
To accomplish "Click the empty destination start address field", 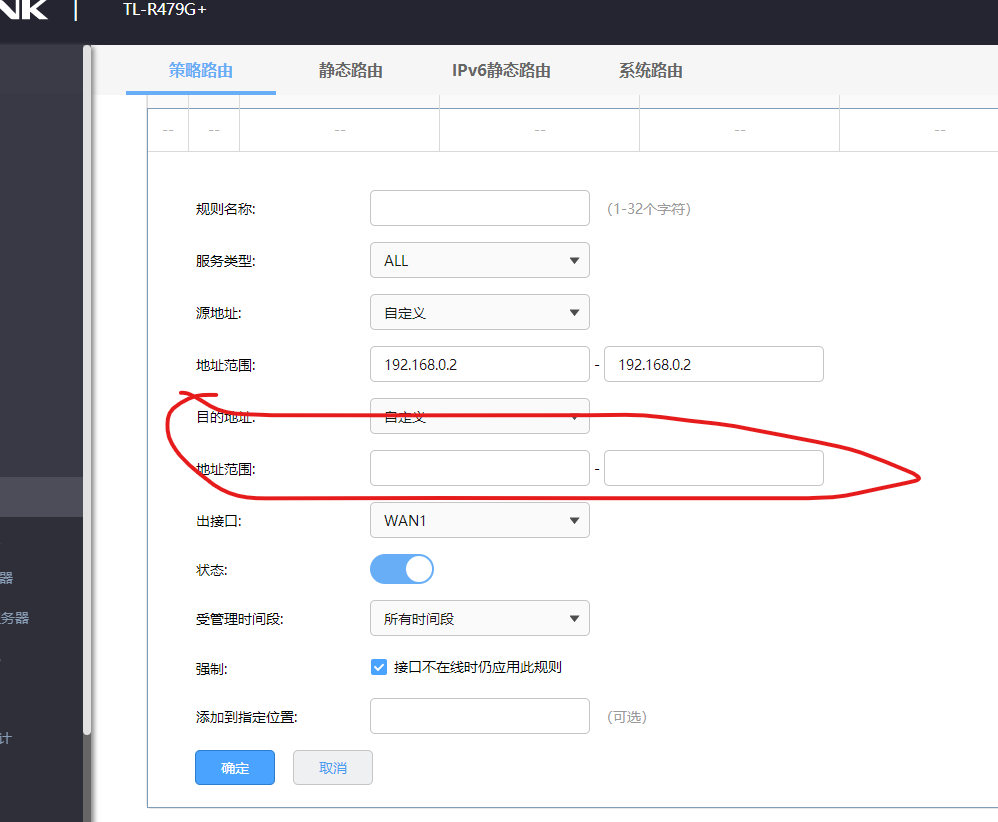I will pyautogui.click(x=479, y=467).
